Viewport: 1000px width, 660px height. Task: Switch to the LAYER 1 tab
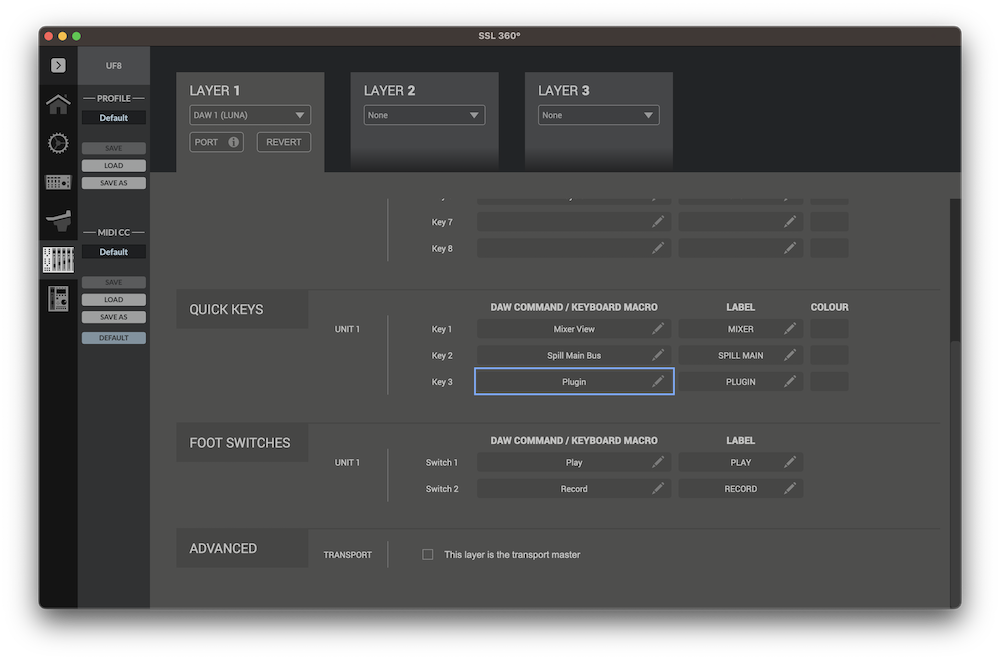tap(215, 91)
